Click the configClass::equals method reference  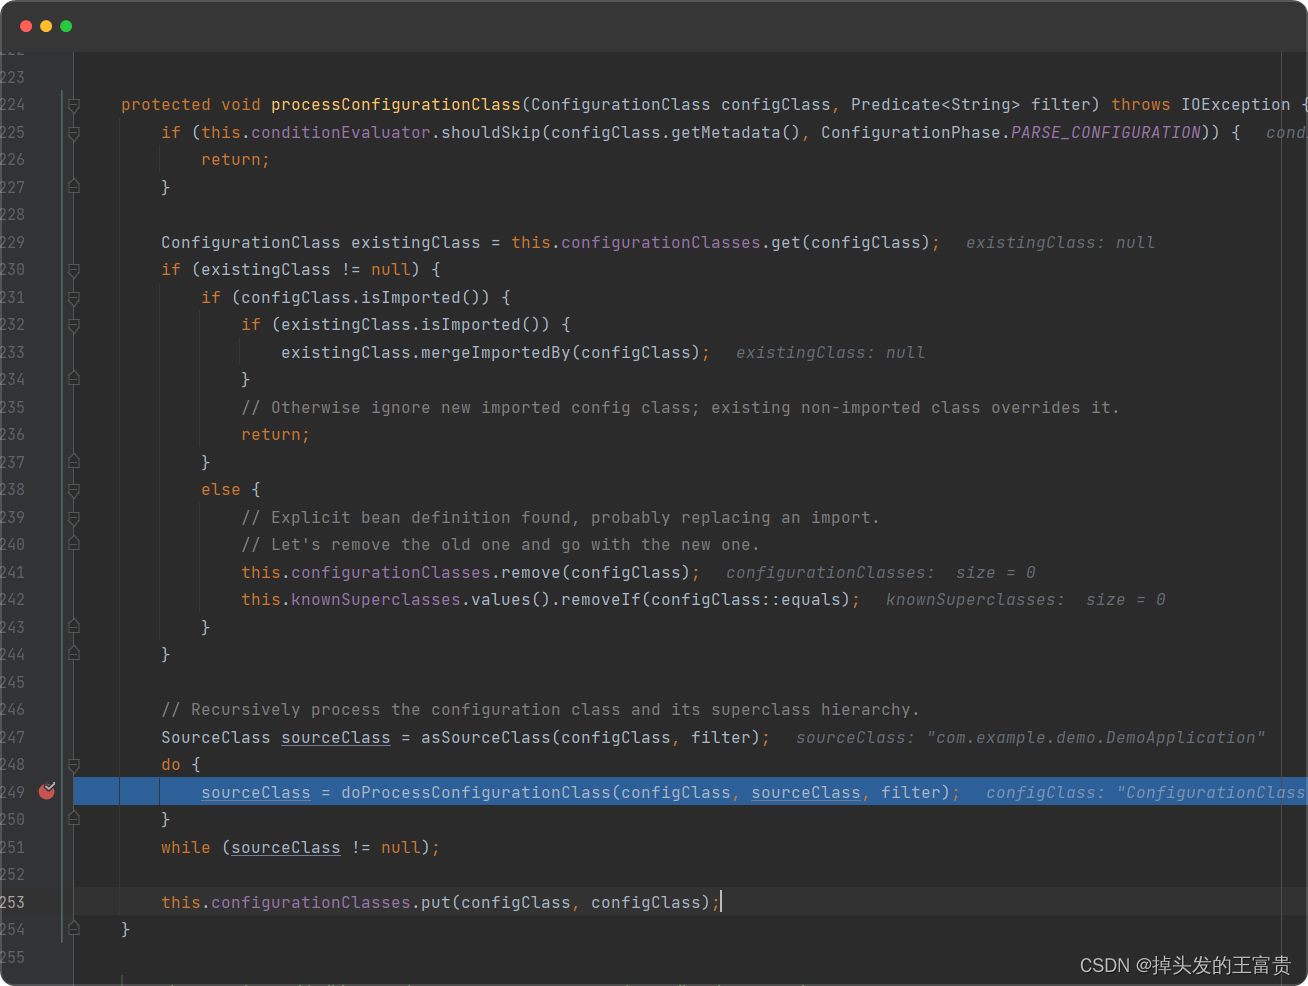746,600
